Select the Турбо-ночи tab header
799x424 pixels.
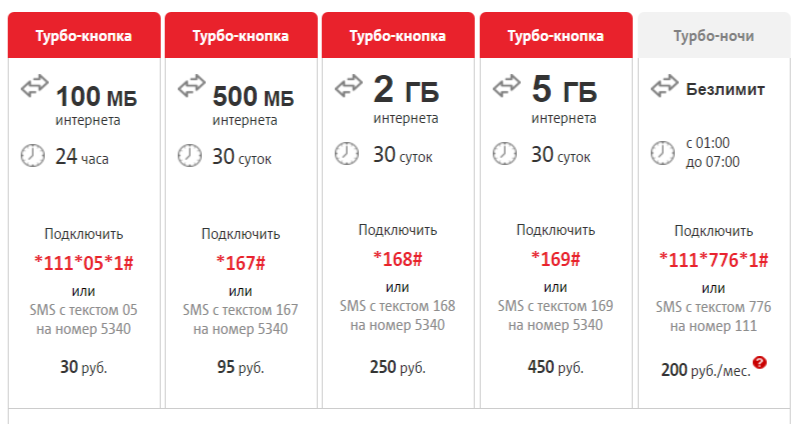713,35
